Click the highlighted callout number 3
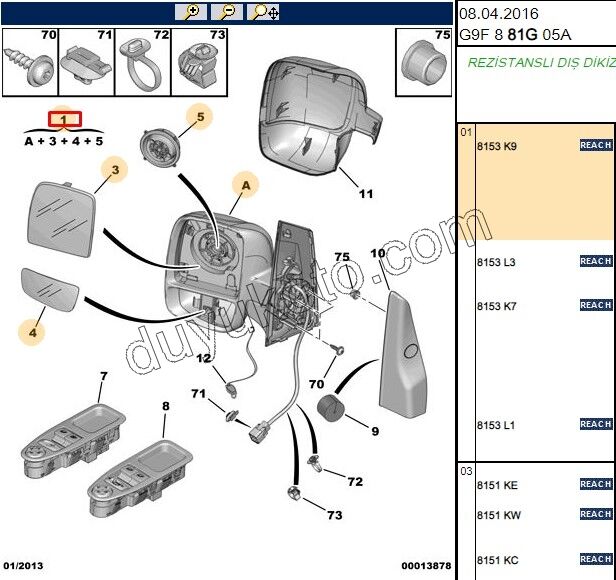The image size is (616, 580). pos(115,171)
